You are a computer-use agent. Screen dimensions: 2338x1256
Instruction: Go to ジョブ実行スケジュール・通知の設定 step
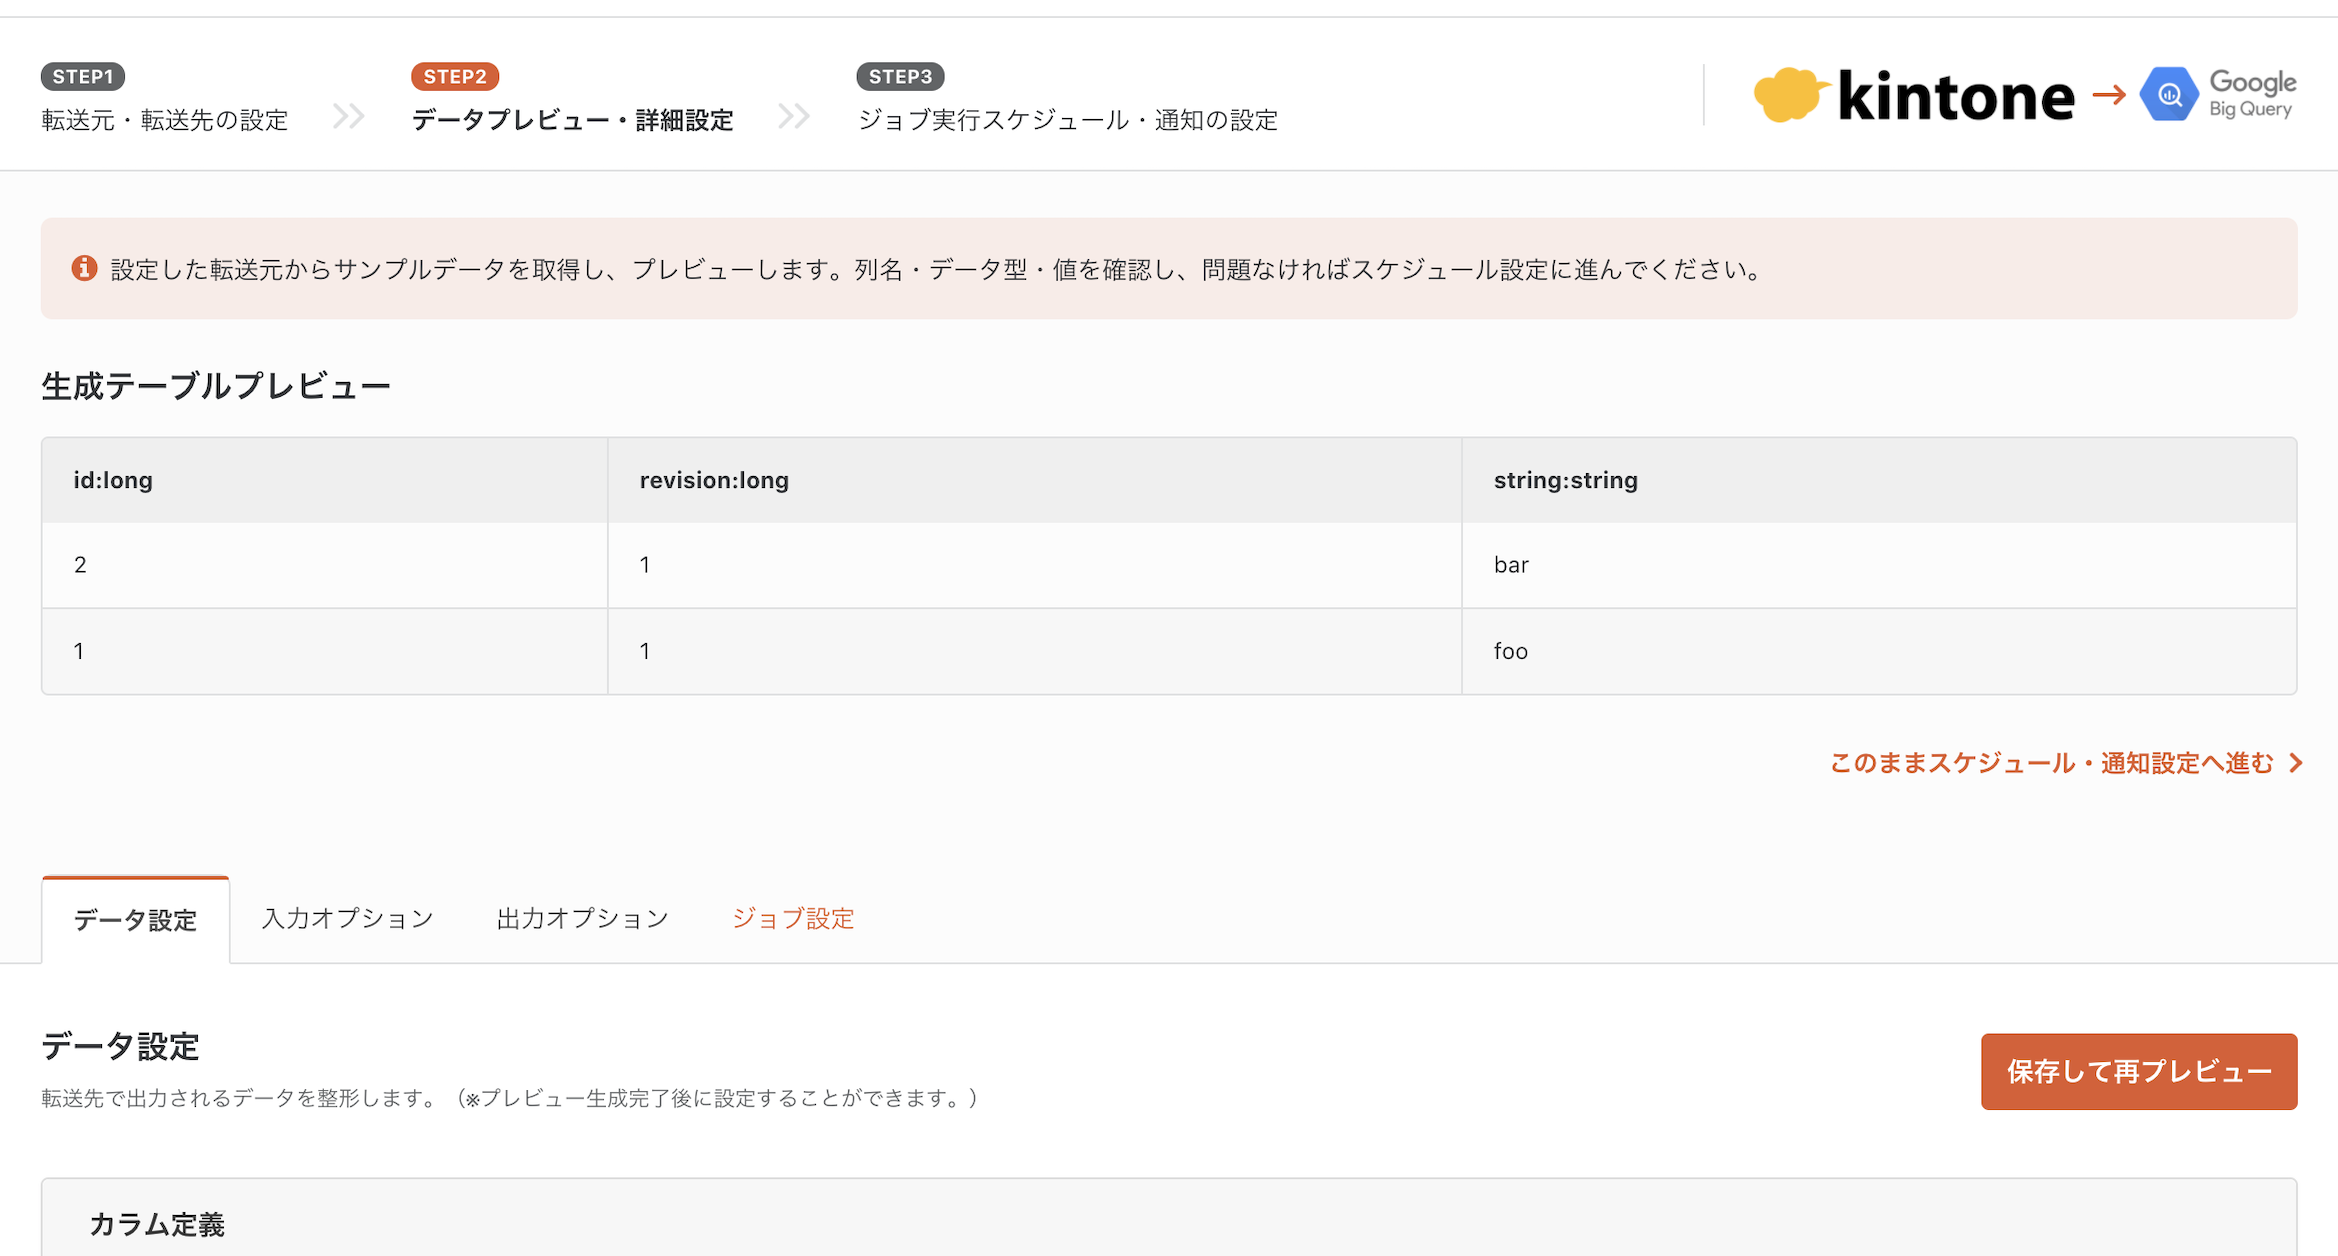tap(1067, 120)
